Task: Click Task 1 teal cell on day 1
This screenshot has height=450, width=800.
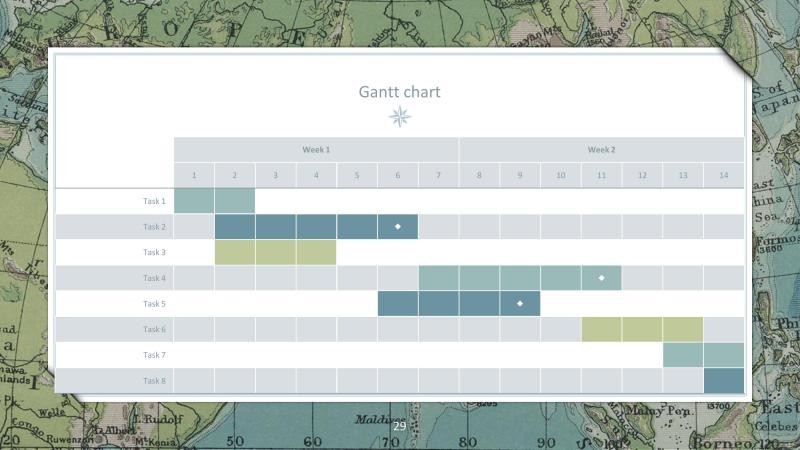Action: tap(194, 201)
